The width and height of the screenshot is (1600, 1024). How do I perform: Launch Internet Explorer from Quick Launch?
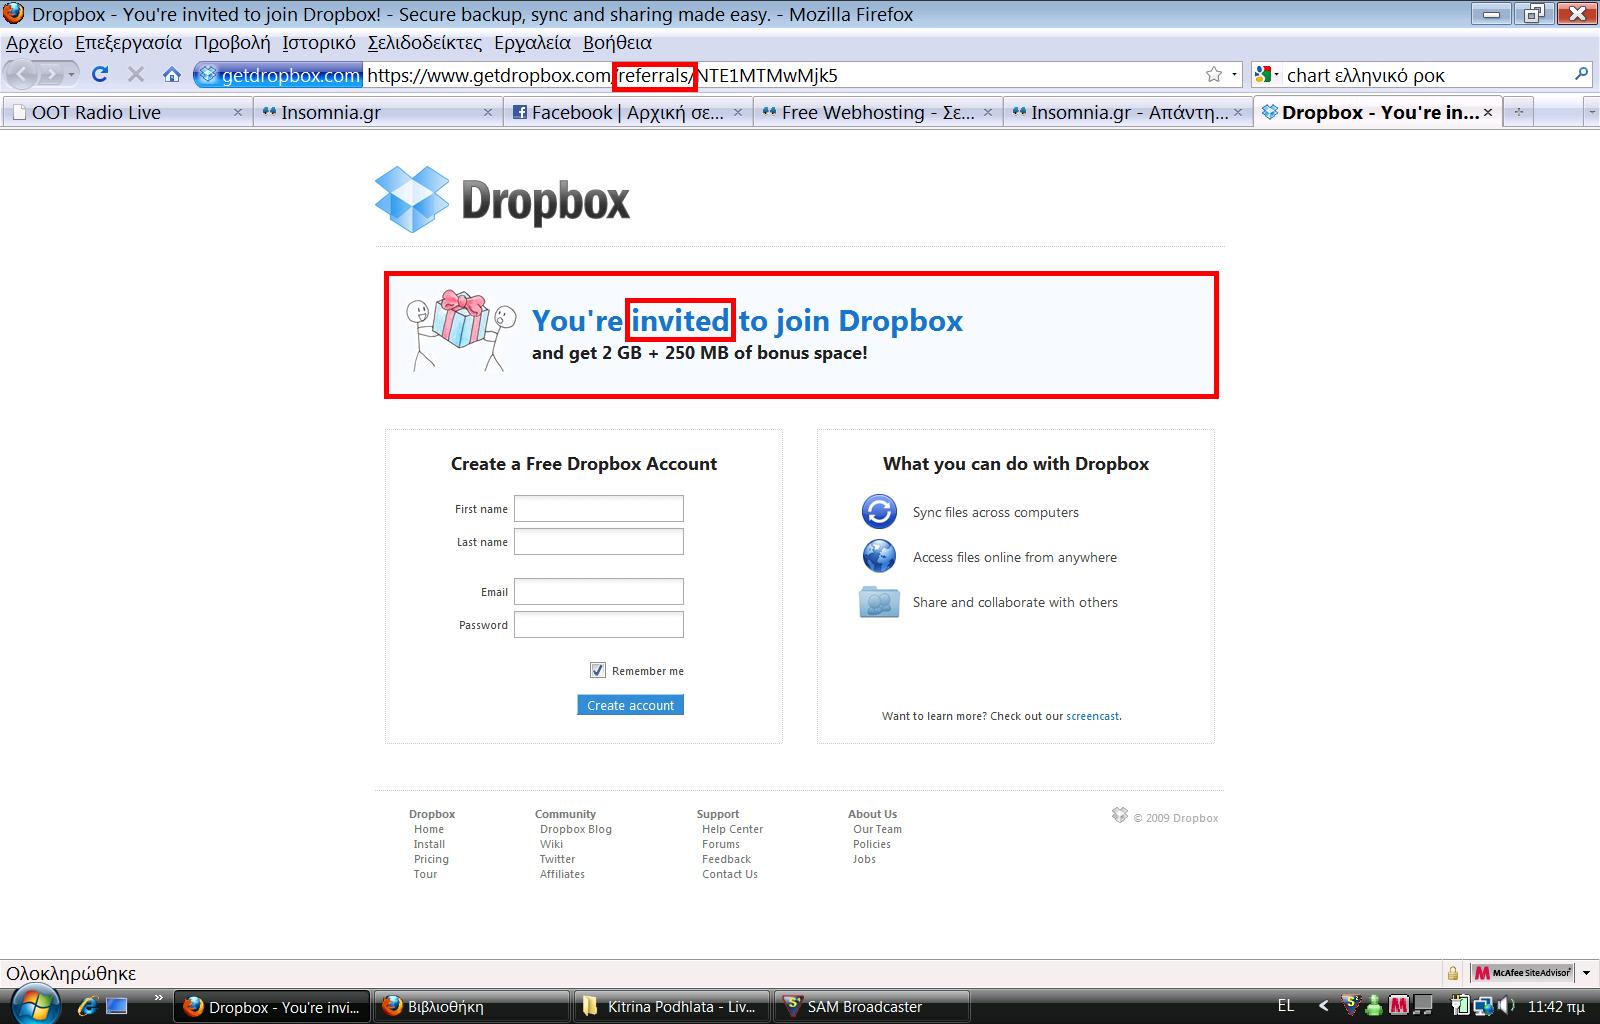pyautogui.click(x=87, y=1006)
